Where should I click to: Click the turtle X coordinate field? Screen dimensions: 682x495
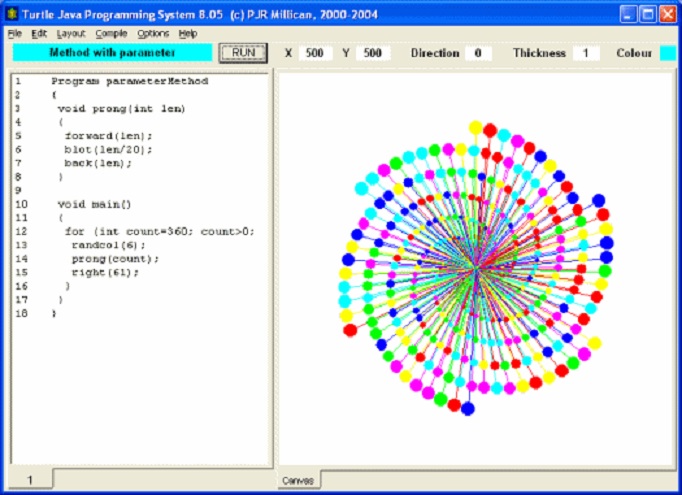(x=315, y=52)
